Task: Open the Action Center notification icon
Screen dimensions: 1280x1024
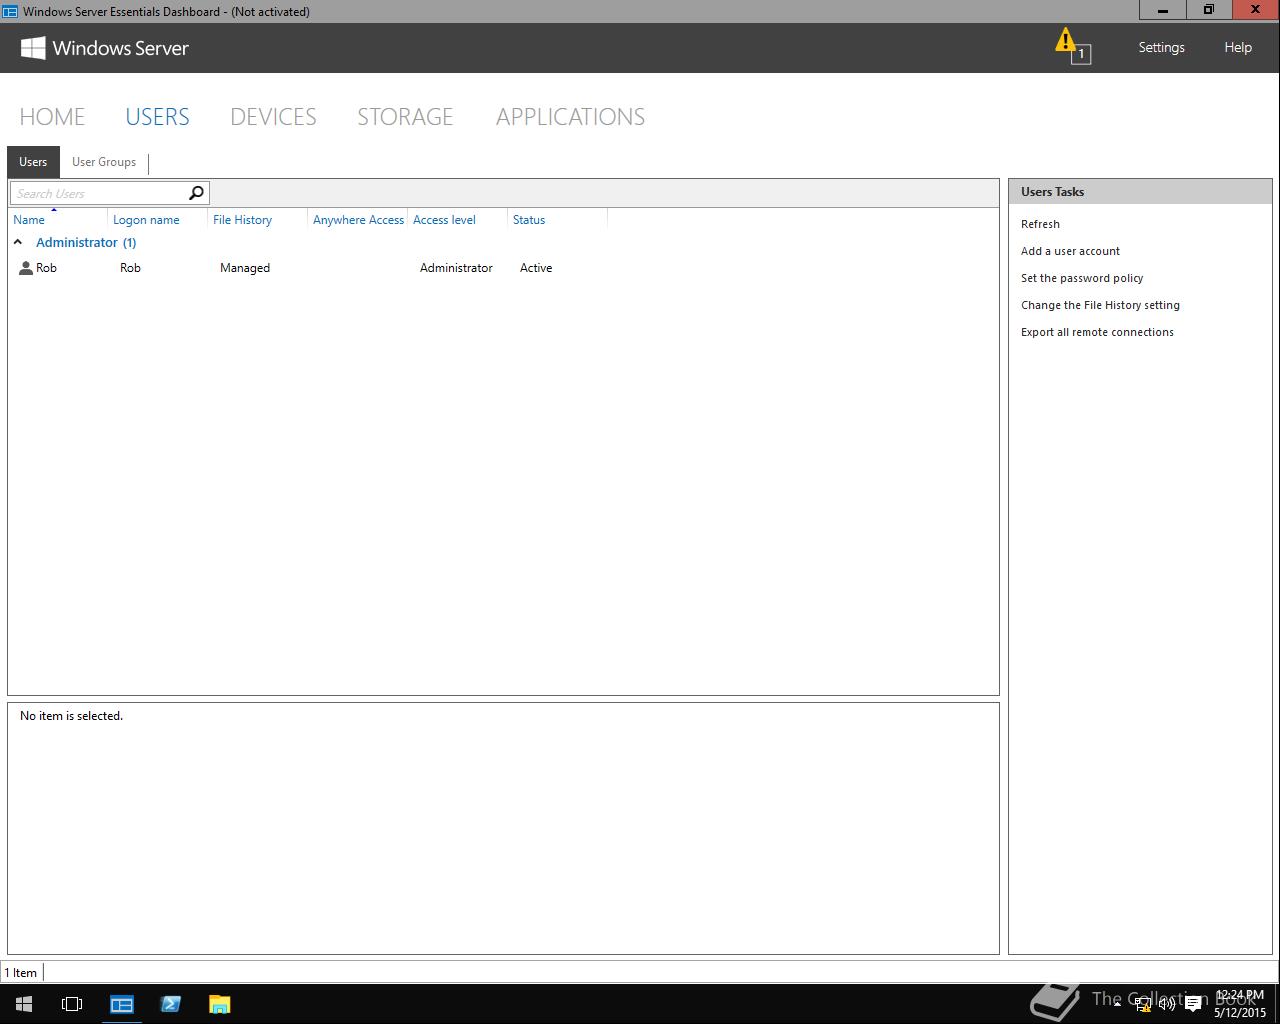Action: 1193,1005
